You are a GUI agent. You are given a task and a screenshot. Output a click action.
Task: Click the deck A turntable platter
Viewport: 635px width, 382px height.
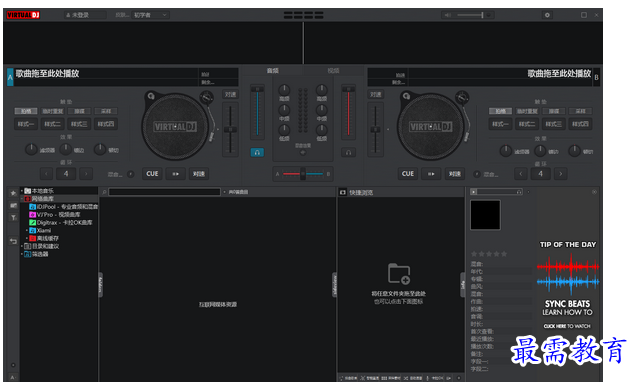click(175, 127)
